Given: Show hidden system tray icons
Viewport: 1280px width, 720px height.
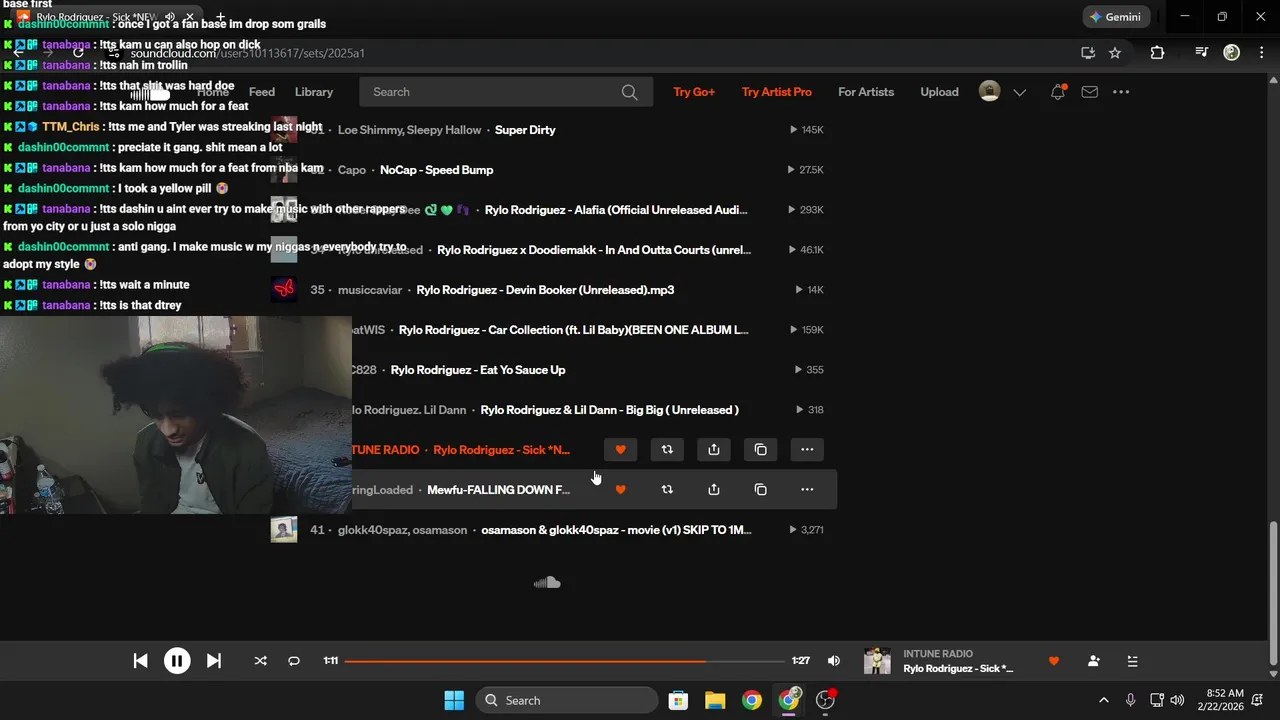Looking at the screenshot, I should point(1104,700).
